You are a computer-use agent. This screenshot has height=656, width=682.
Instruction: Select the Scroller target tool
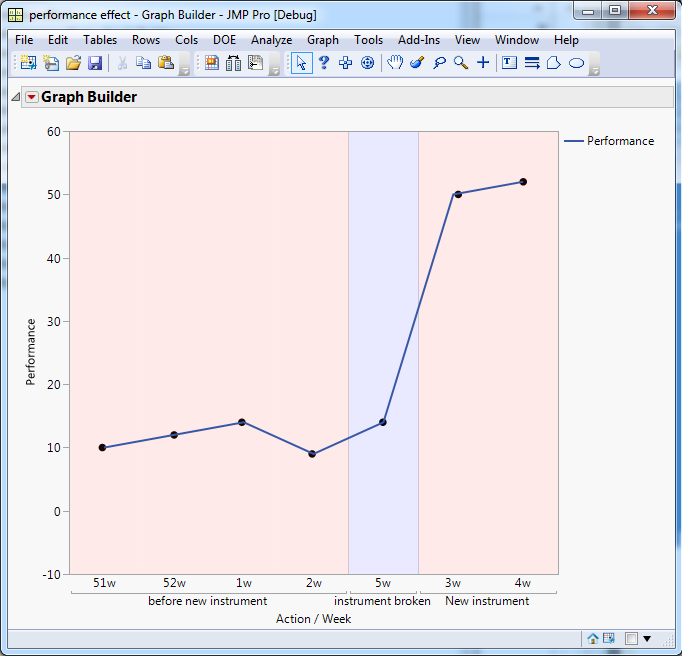368,63
